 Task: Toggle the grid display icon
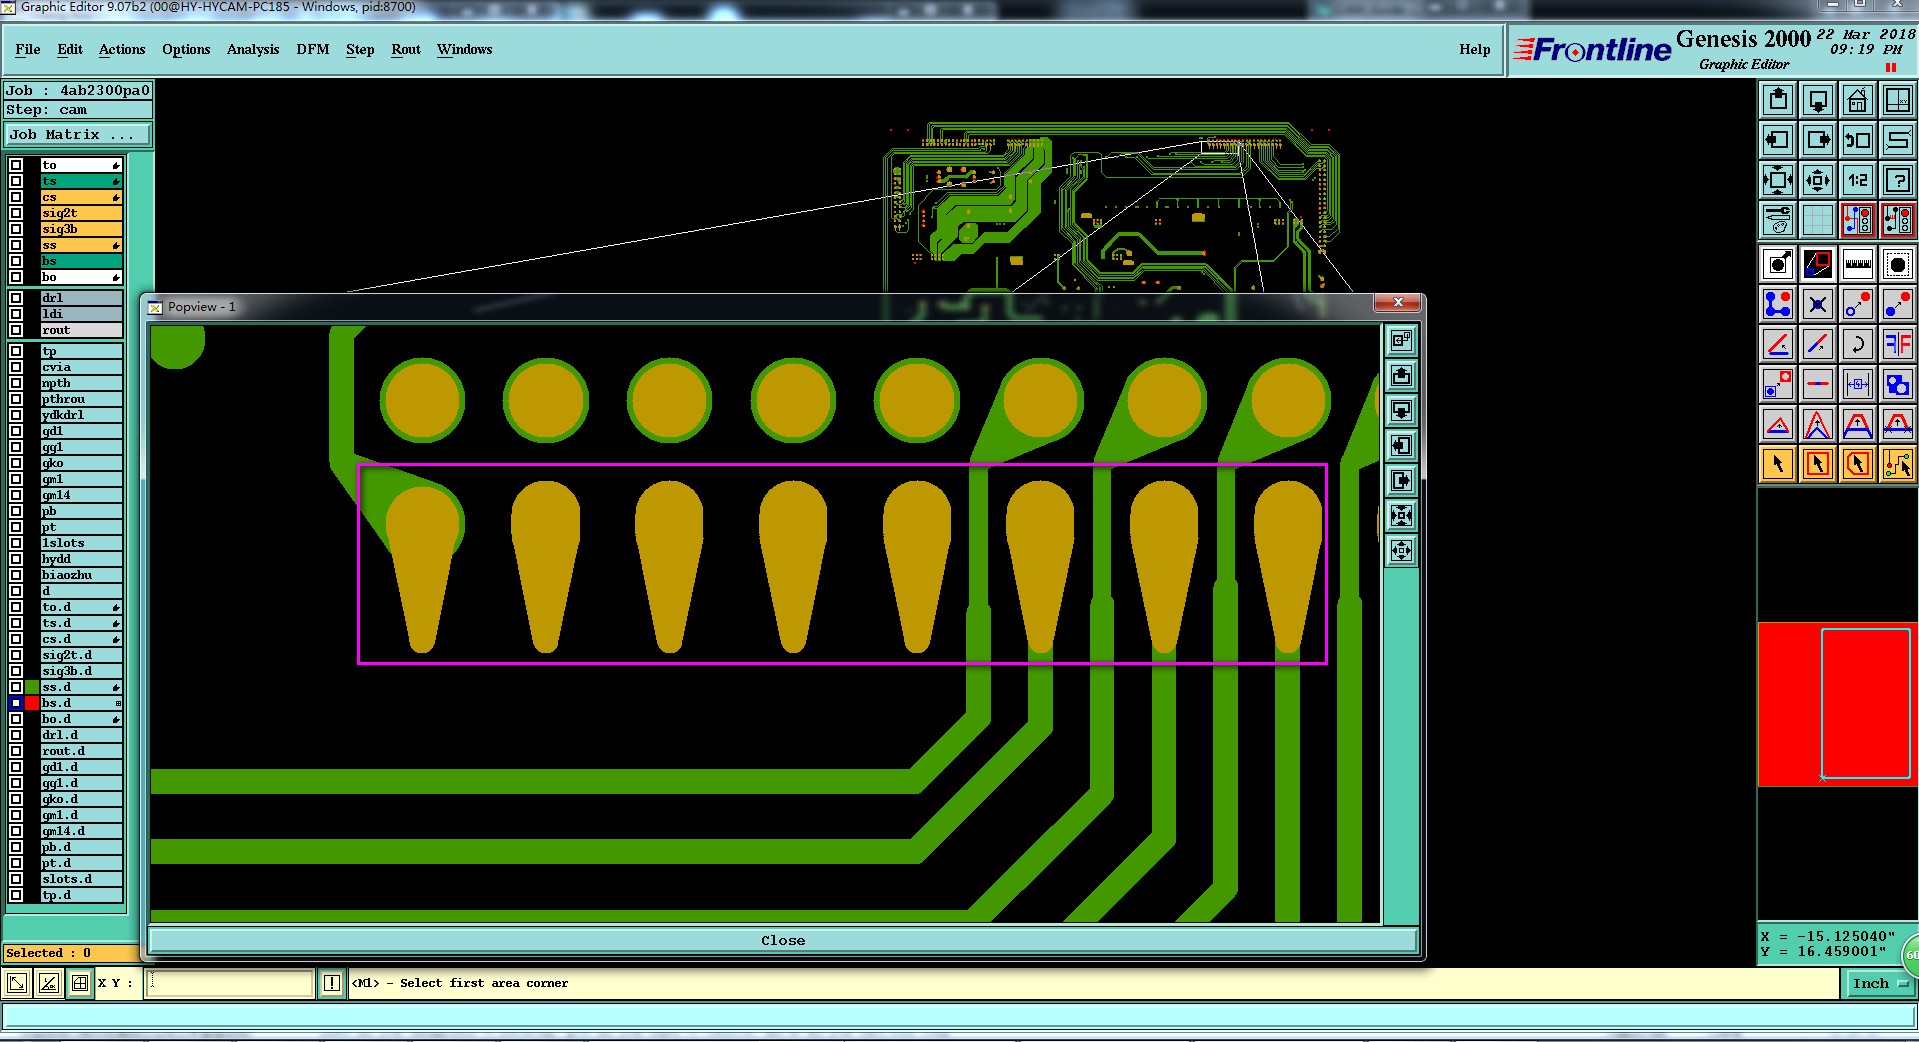point(1818,219)
